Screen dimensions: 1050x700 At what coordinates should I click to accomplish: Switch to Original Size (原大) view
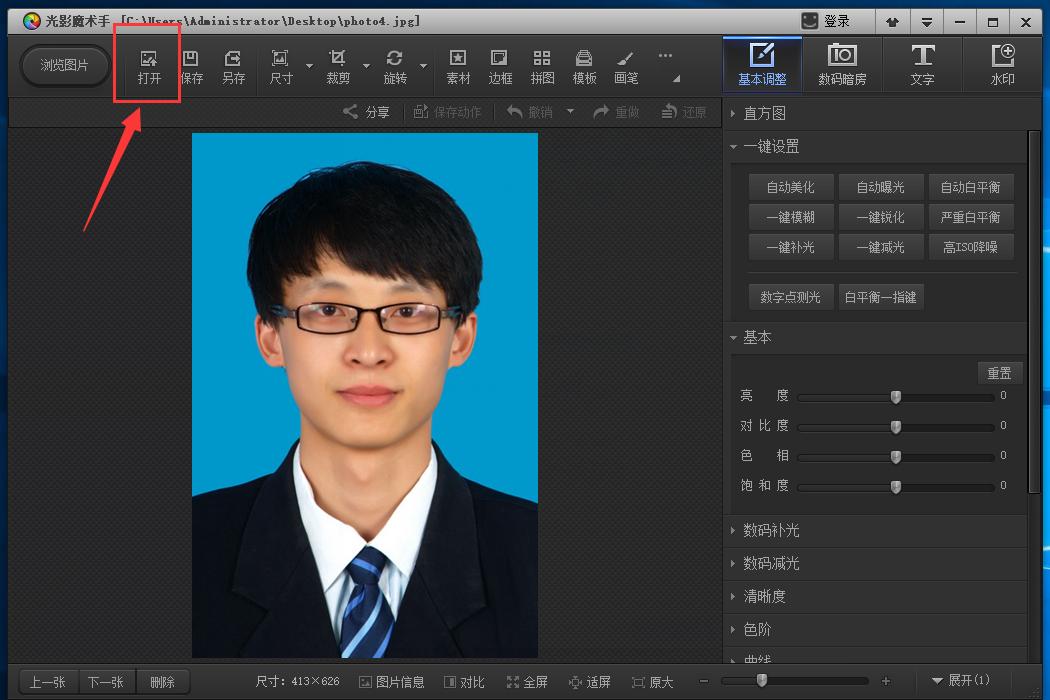click(x=652, y=682)
